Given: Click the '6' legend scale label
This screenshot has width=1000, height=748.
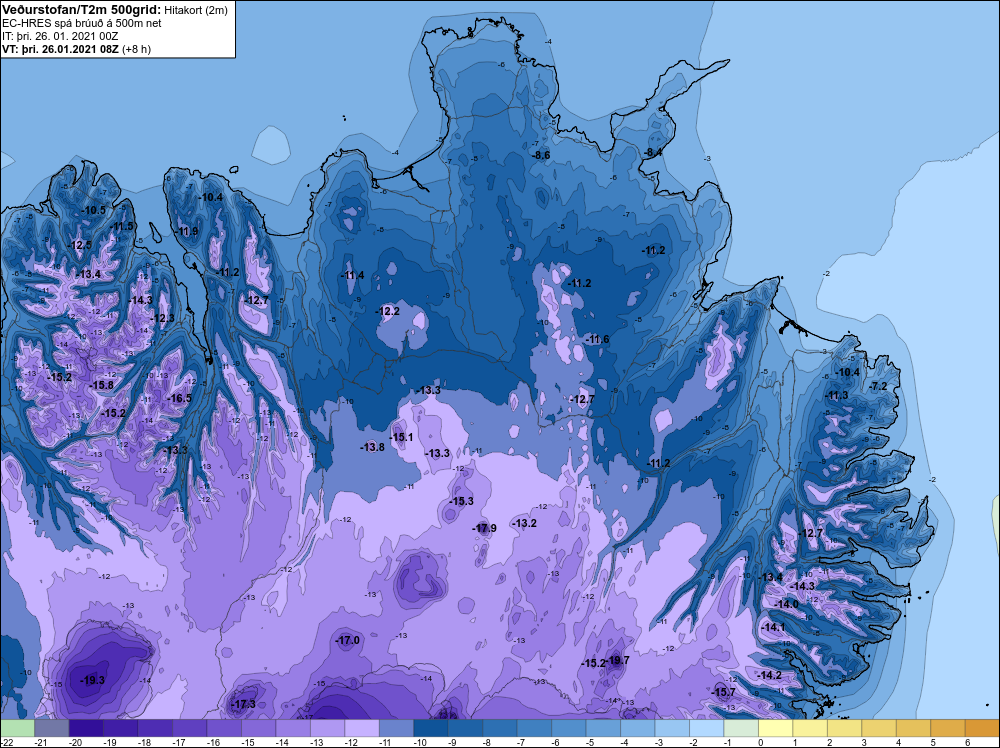Looking at the screenshot, I should [967, 743].
